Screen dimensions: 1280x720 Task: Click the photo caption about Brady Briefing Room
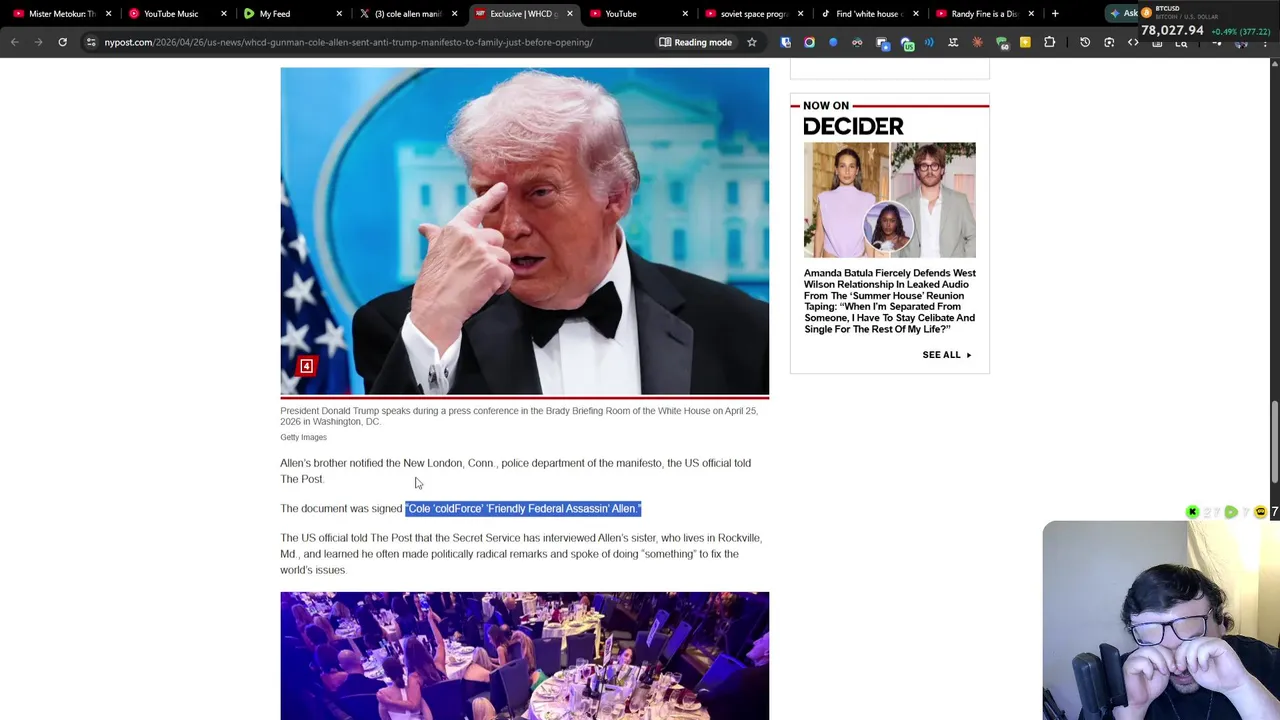pos(519,416)
